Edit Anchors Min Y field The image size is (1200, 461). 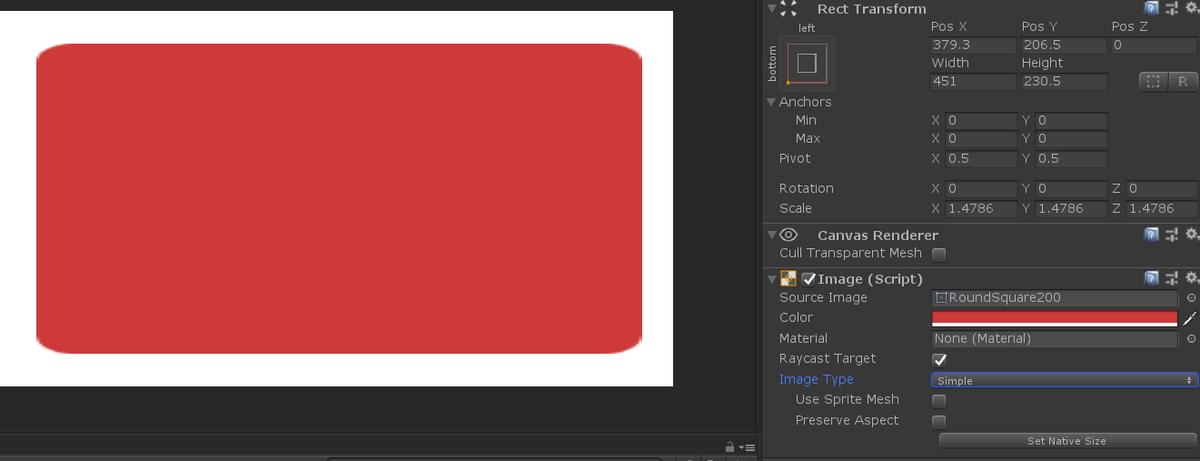click(1071, 120)
